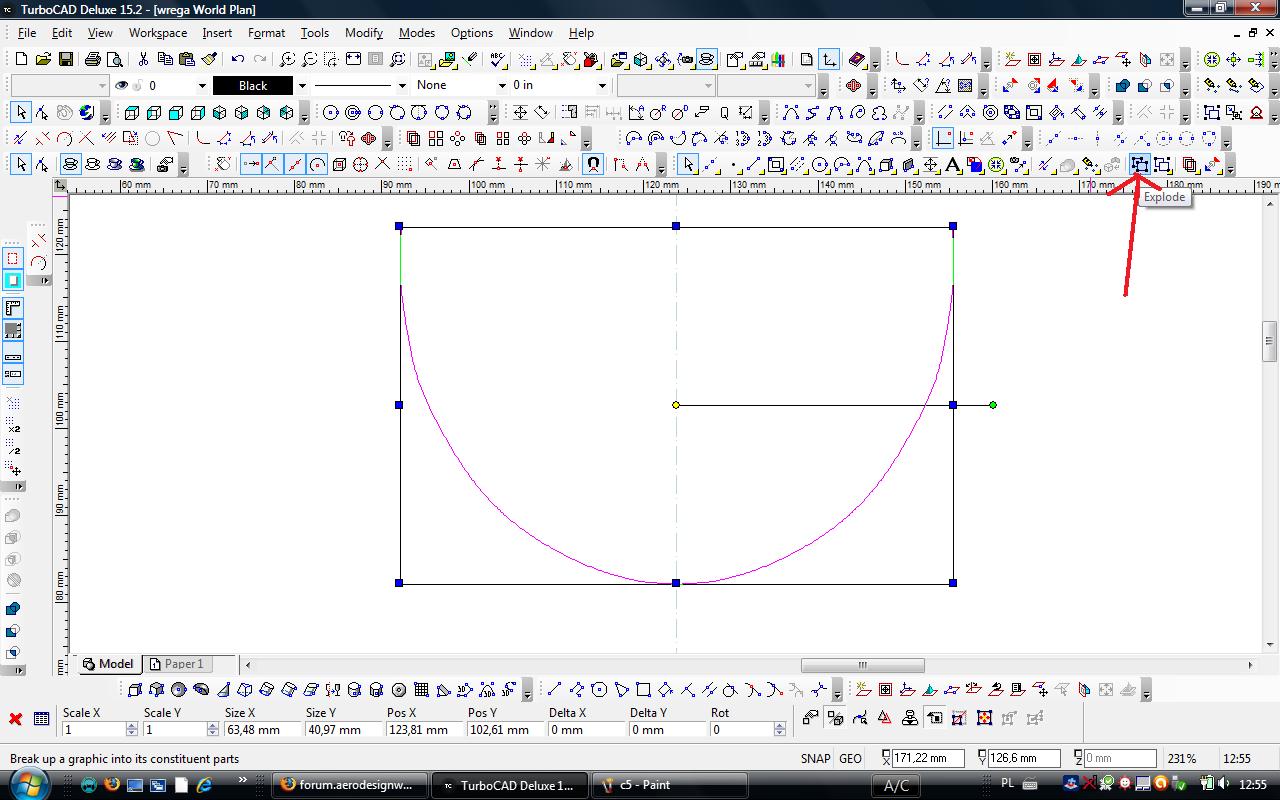Click the Cut scissors icon
This screenshot has height=800, width=1280.
click(x=143, y=60)
